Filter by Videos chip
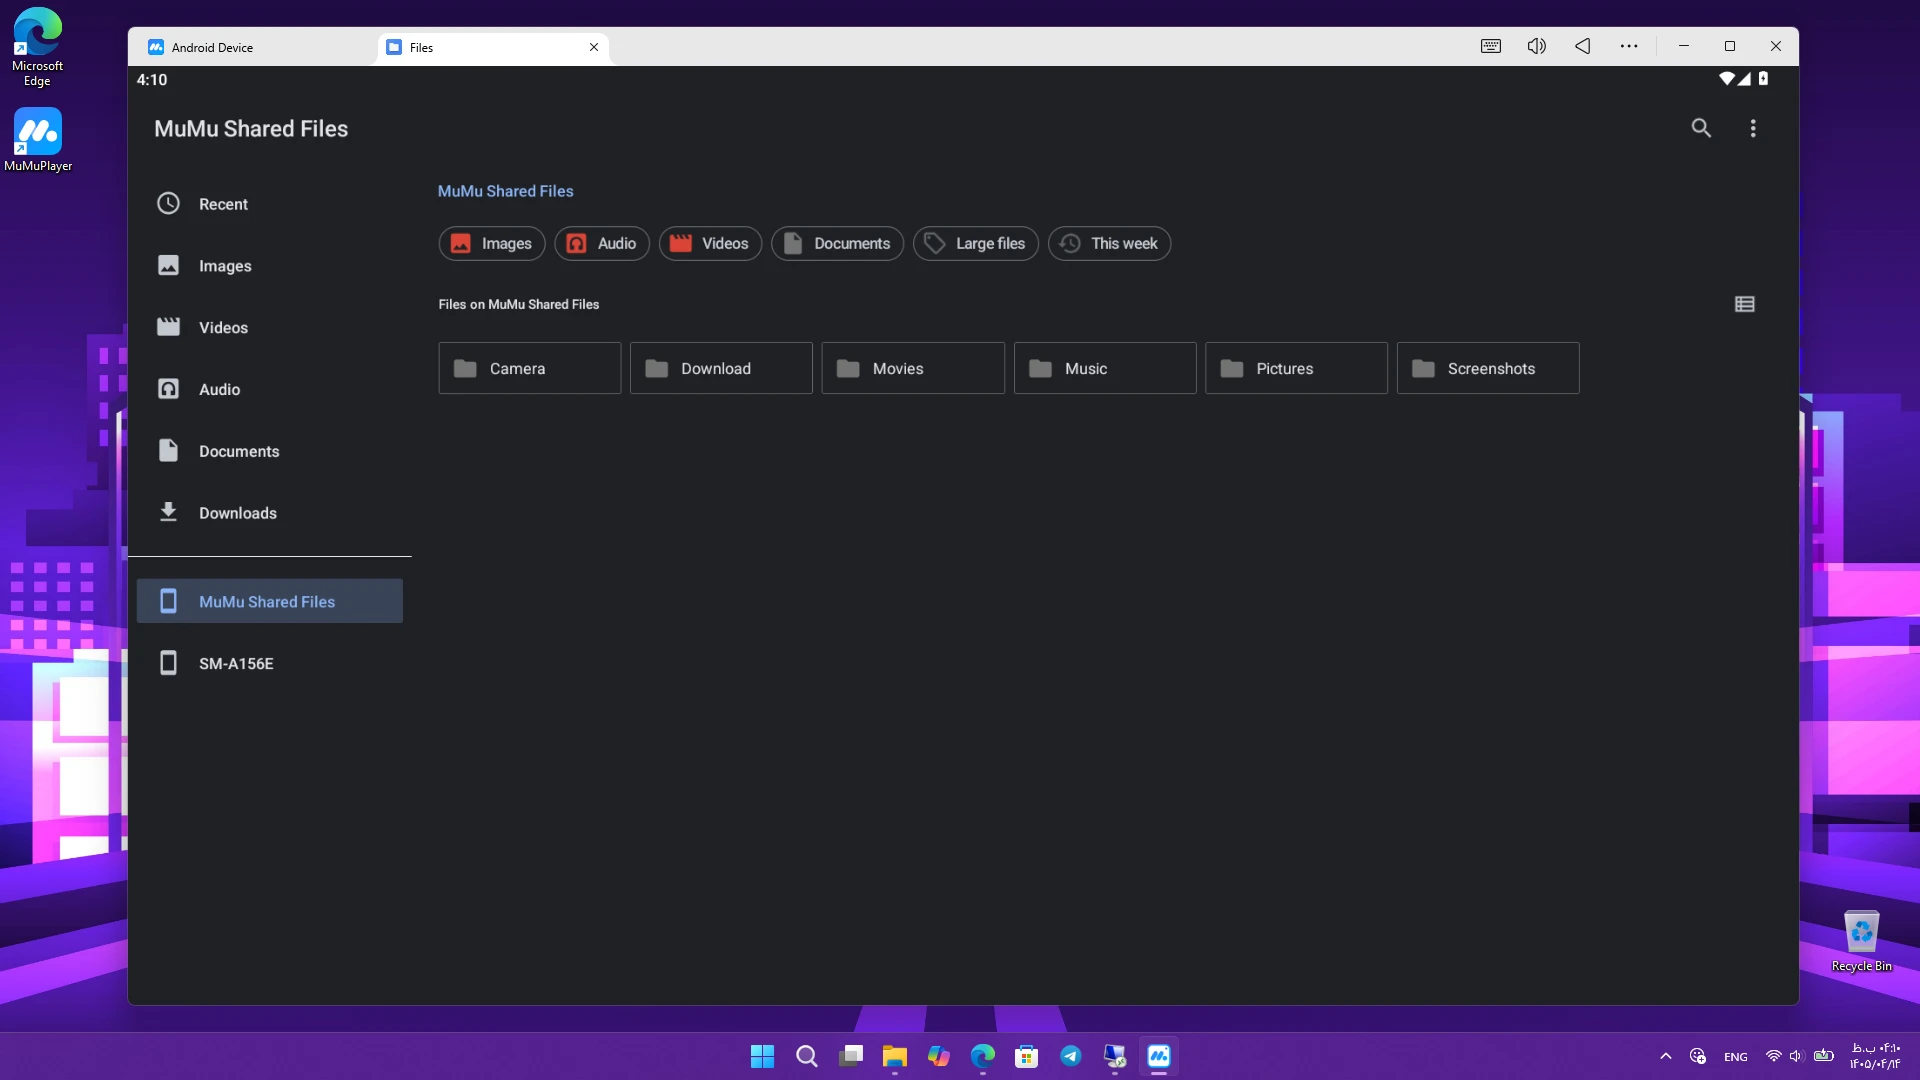The height and width of the screenshot is (1080, 1920). [710, 243]
